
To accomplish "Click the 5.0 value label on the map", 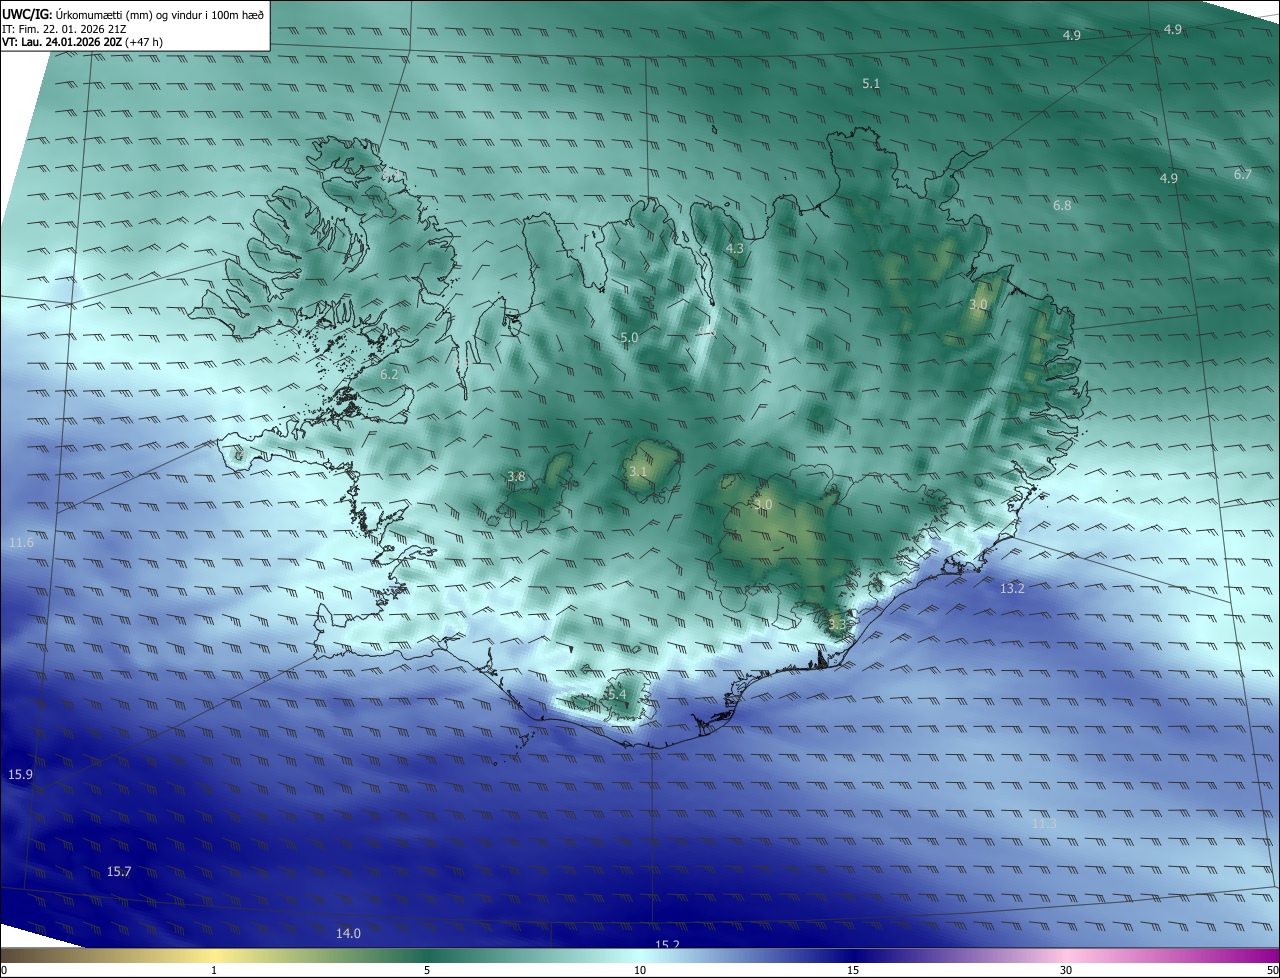I will [629, 338].
